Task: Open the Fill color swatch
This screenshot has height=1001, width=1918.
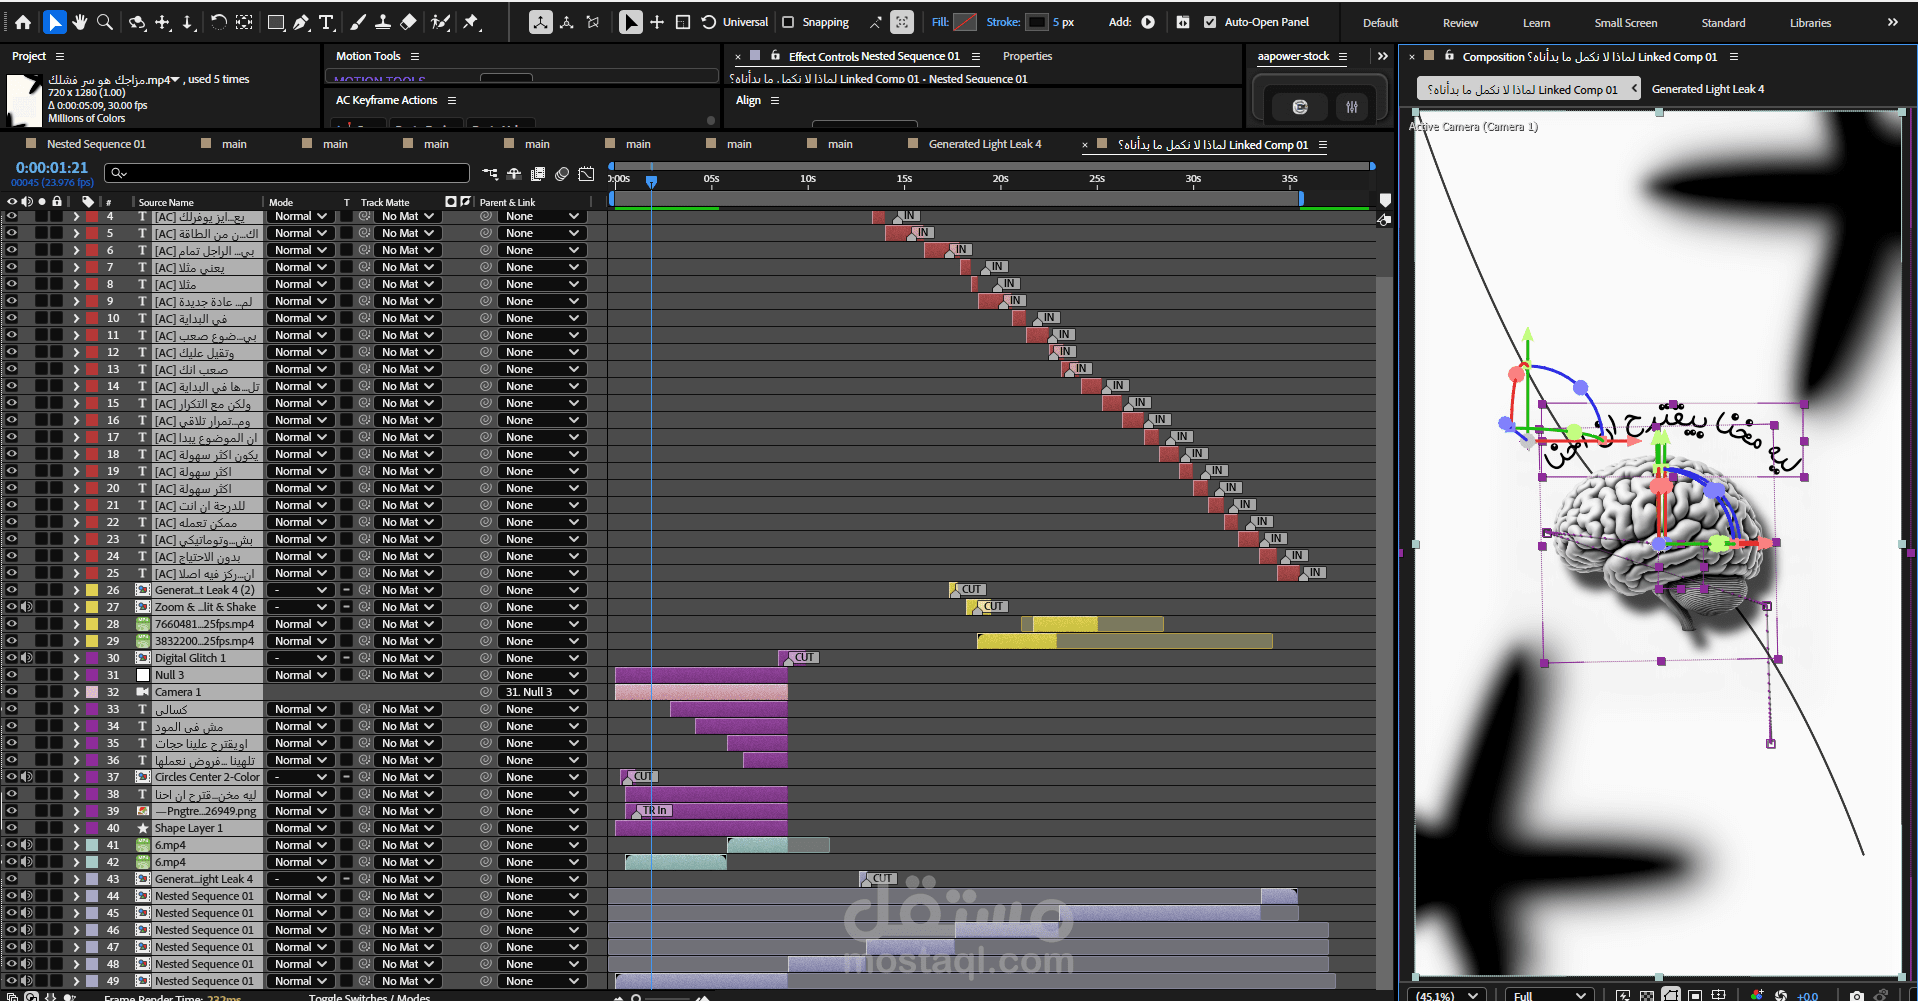Action: (x=965, y=22)
